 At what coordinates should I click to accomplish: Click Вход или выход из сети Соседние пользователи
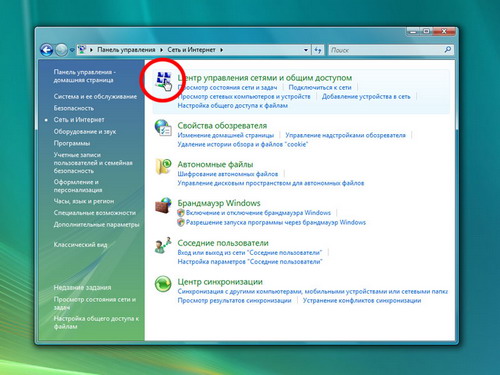[250, 252]
